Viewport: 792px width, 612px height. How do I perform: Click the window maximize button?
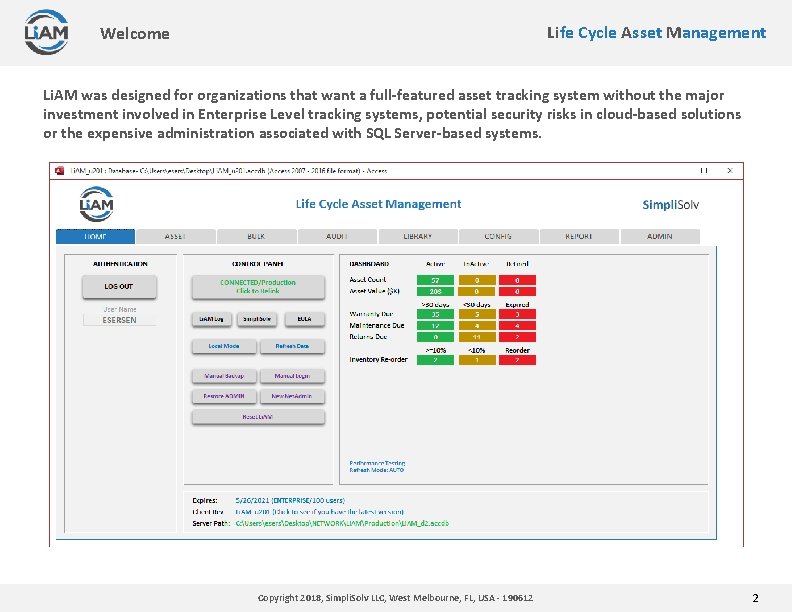[x=704, y=171]
